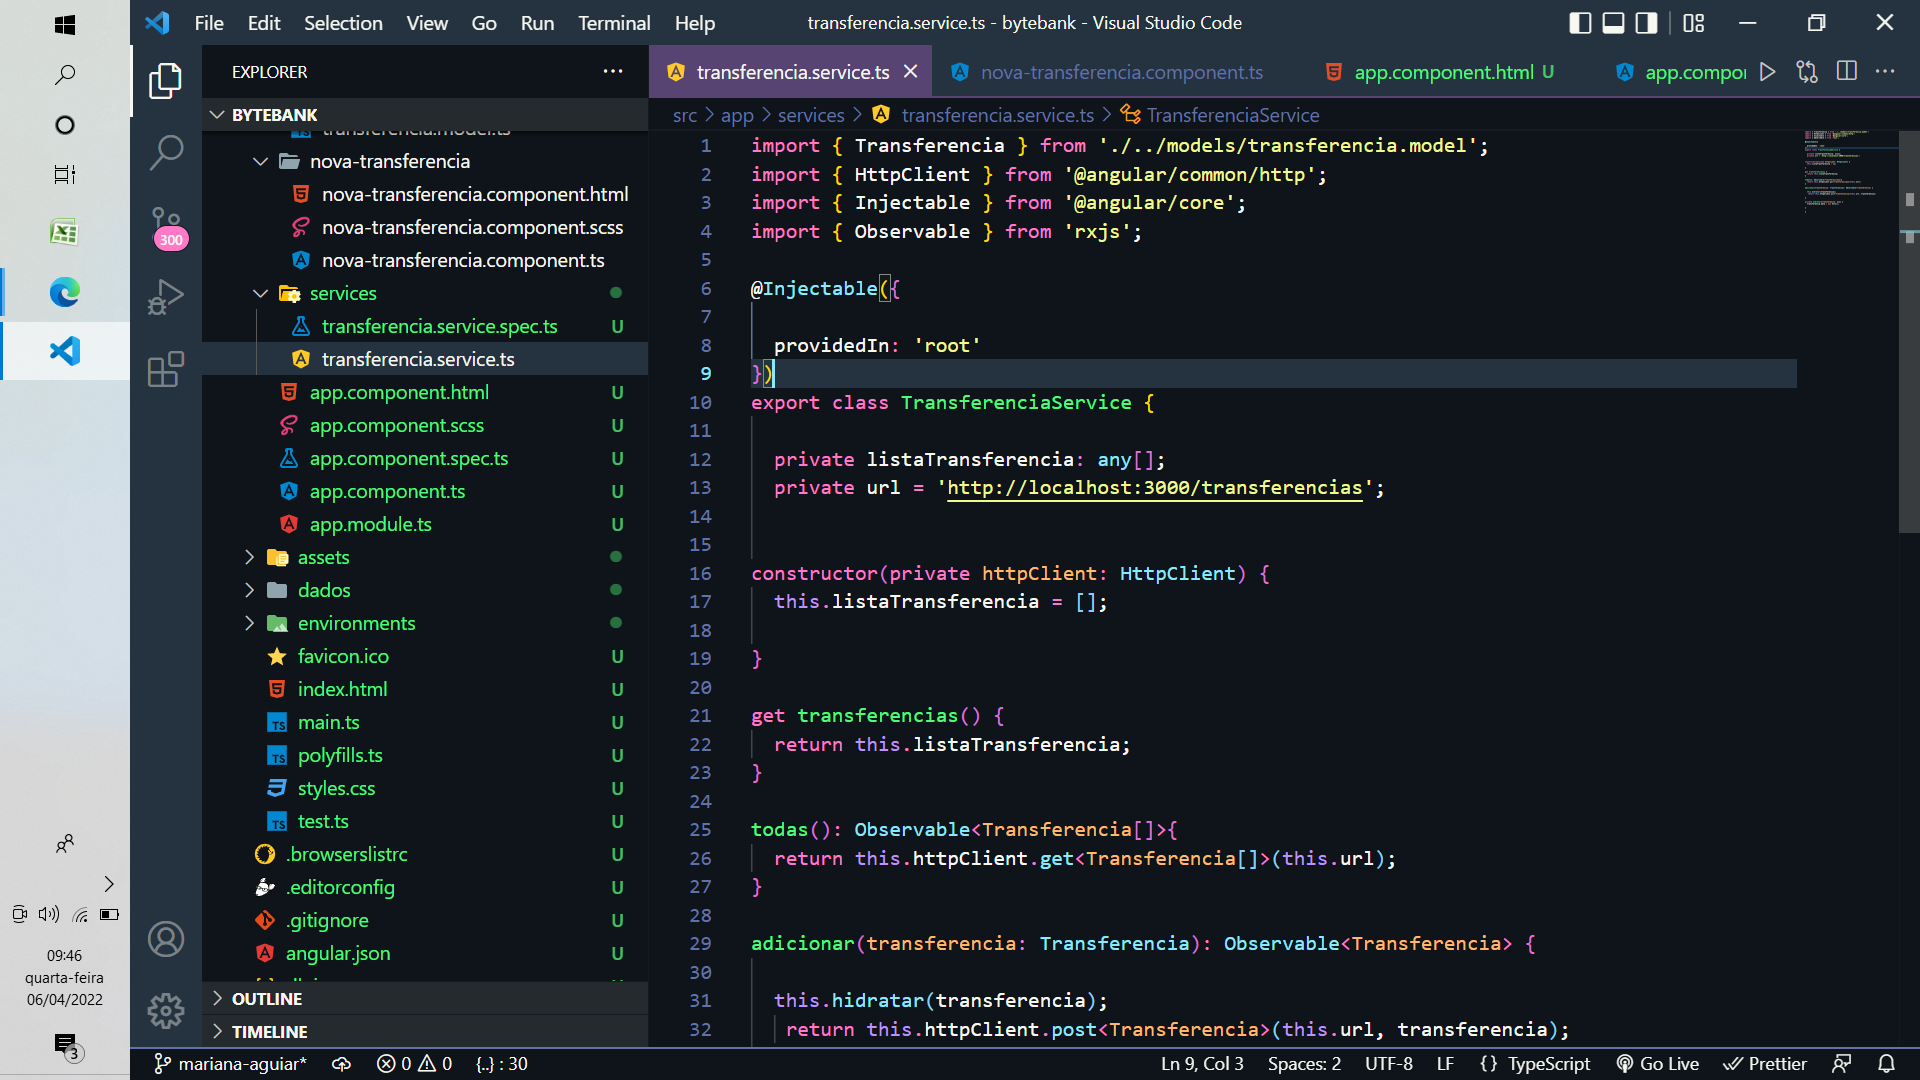This screenshot has height=1080, width=1920.
Task: Open editor More Actions ellipsis
Action: [1885, 72]
